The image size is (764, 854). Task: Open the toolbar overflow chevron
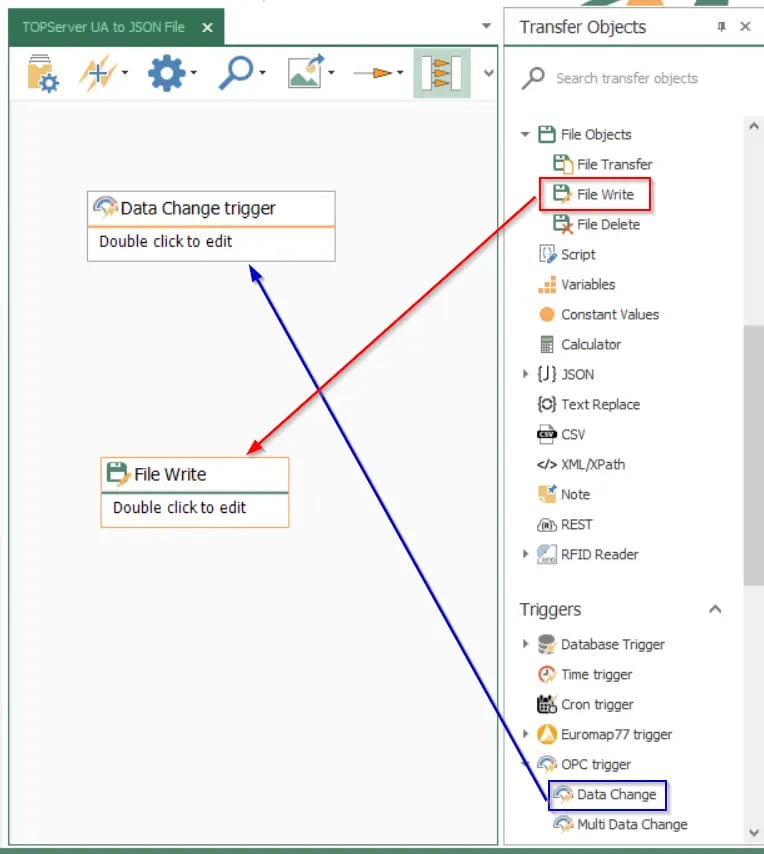[488, 73]
